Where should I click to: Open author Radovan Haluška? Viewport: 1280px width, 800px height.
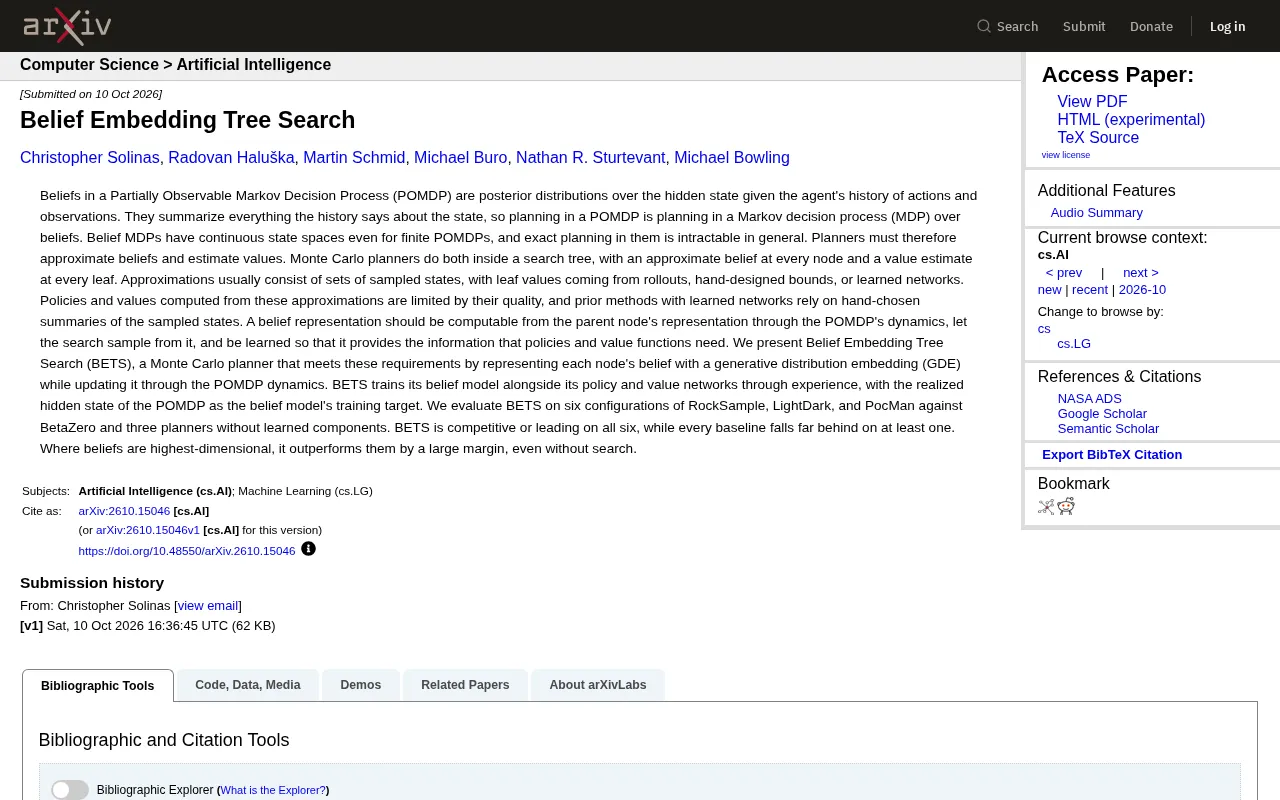point(231,158)
